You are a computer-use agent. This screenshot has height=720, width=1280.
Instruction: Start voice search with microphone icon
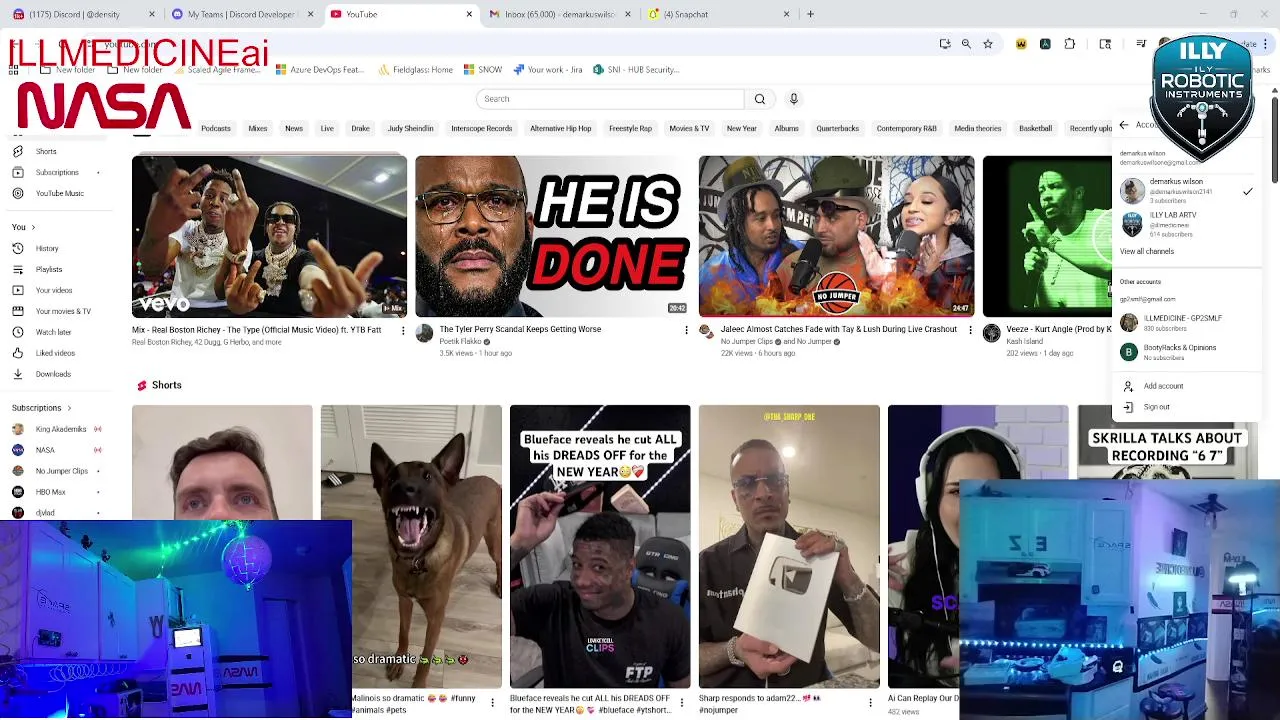(794, 99)
